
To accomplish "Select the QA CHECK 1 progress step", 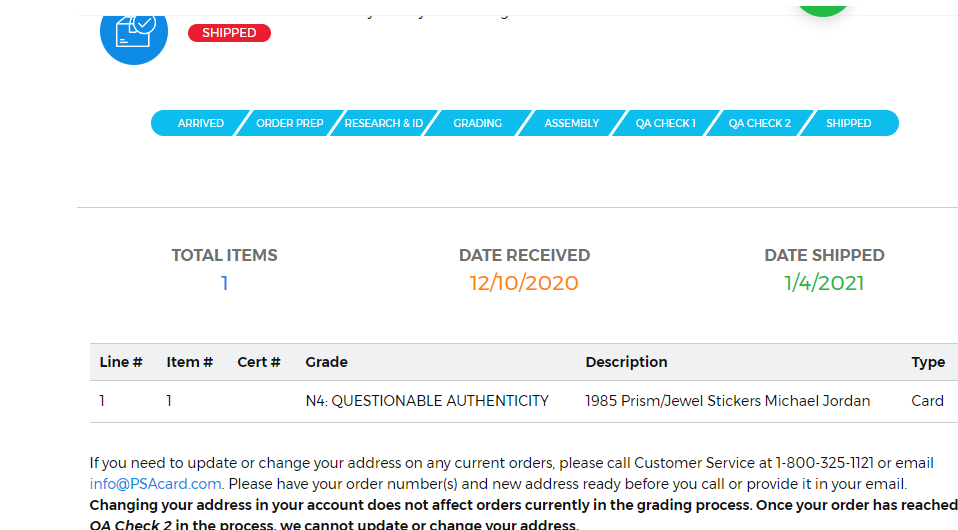I will pyautogui.click(x=665, y=123).
